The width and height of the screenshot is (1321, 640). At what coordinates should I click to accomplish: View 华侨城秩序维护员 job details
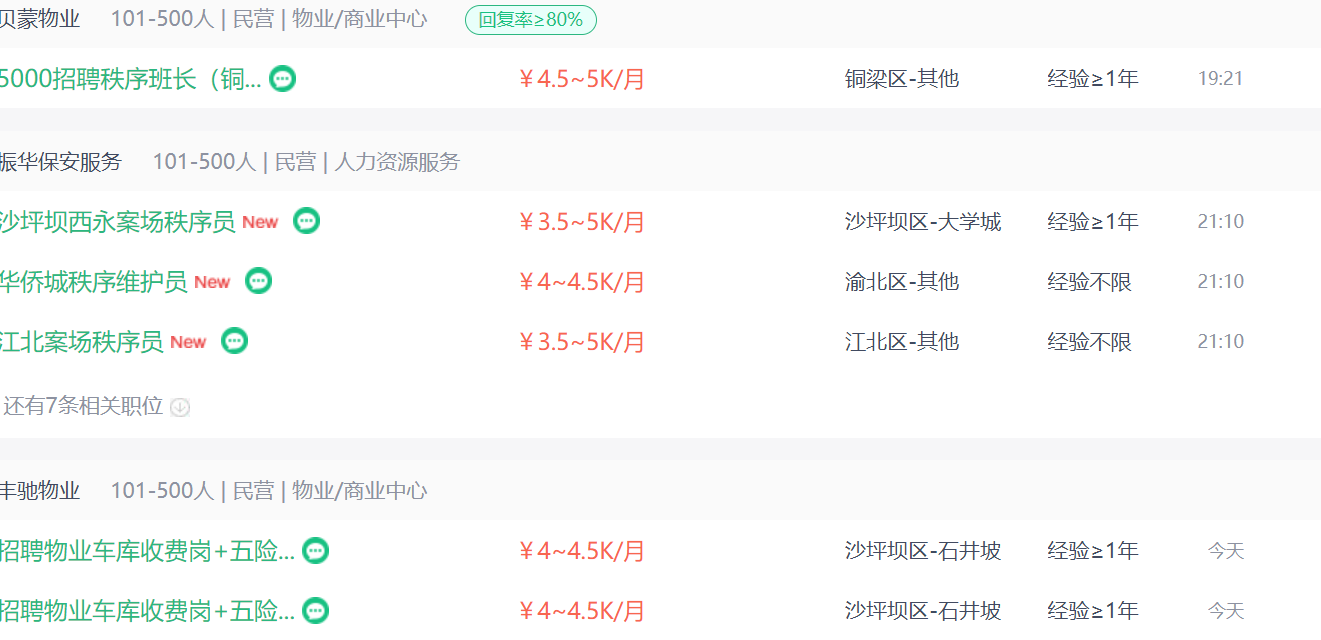pyautogui.click(x=93, y=282)
